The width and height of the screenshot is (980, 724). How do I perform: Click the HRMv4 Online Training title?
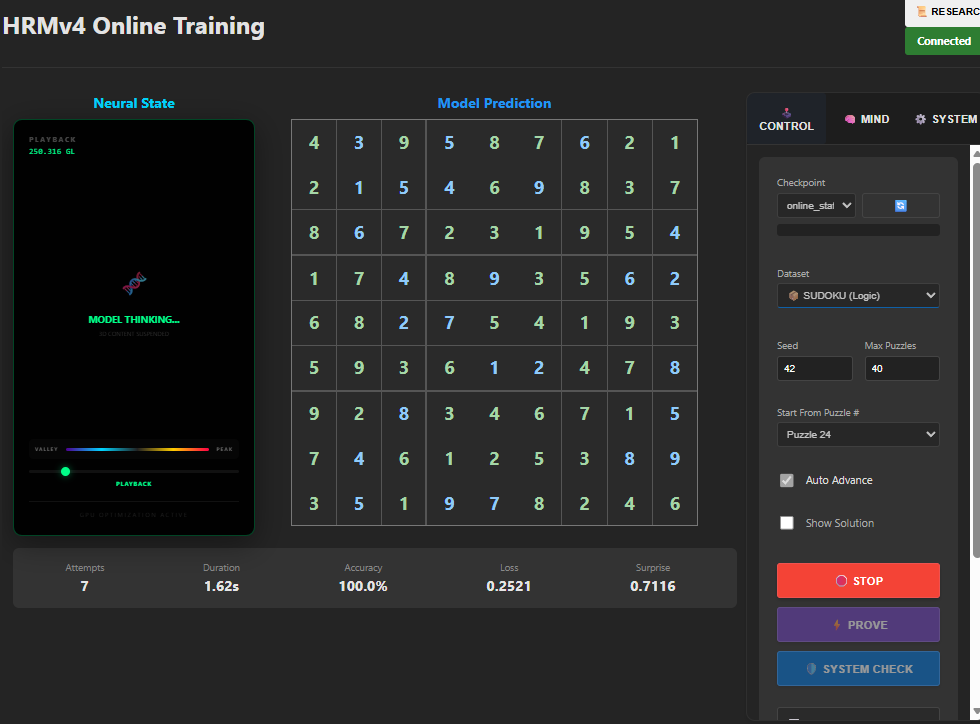[134, 26]
